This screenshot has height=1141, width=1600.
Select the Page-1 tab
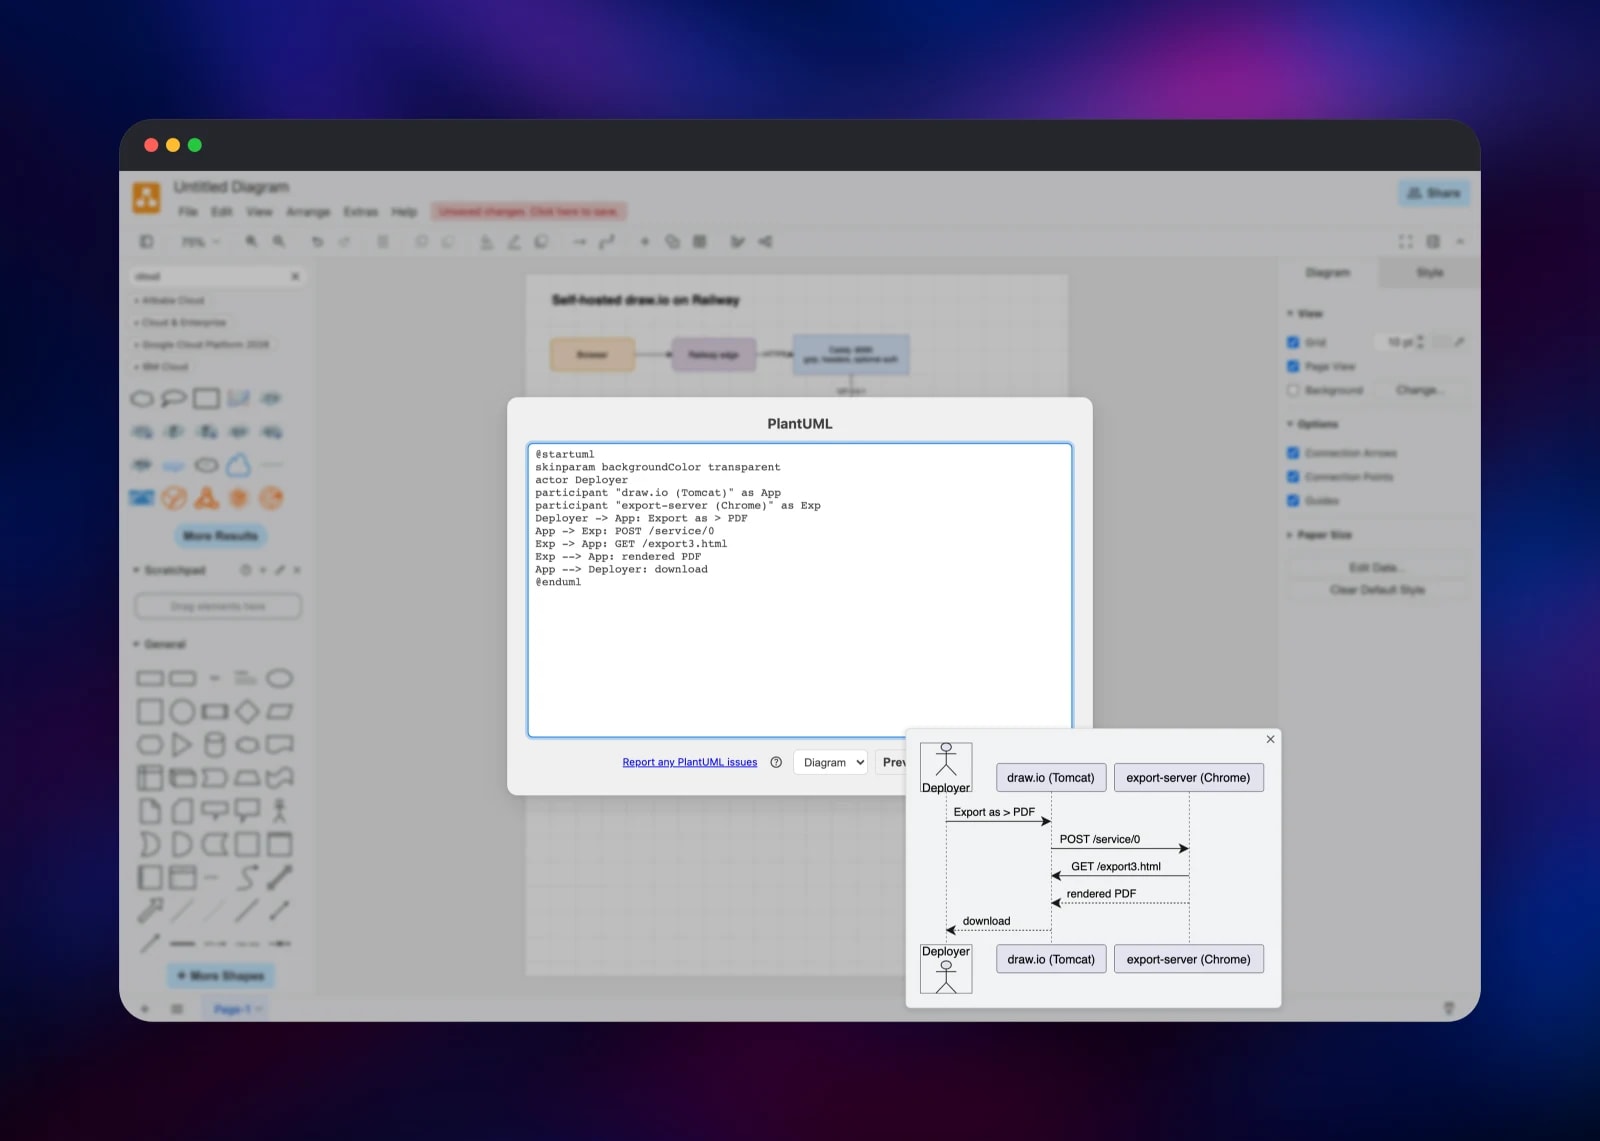pyautogui.click(x=237, y=1009)
